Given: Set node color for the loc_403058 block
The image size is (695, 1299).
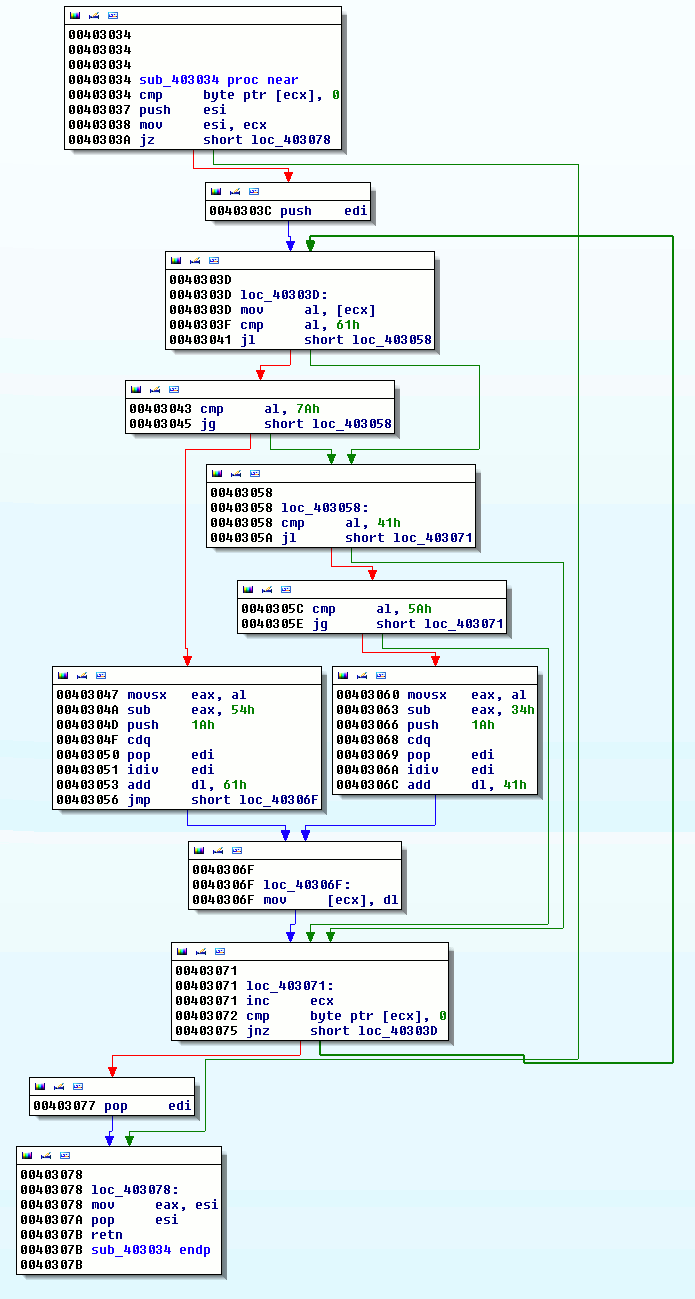Looking at the screenshot, I should click(x=217, y=473).
